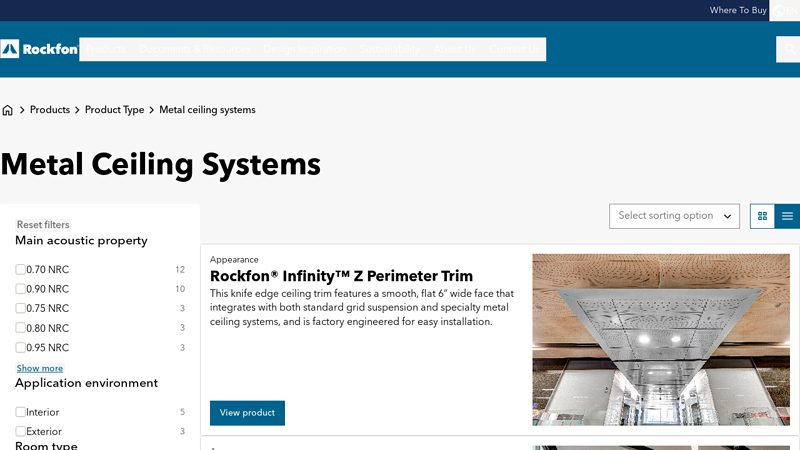Expand acoustic filters with Show more
The width and height of the screenshot is (800, 450).
click(40, 368)
